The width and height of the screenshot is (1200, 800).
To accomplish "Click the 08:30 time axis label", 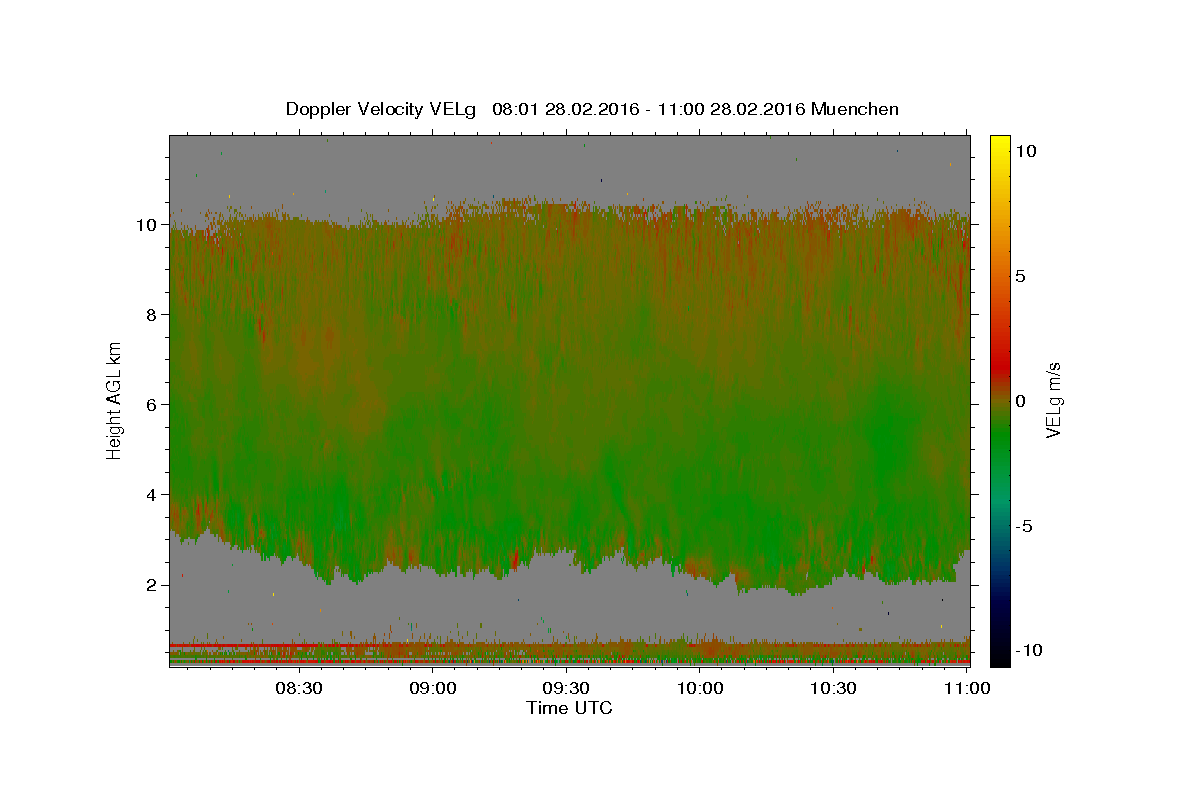I will (299, 688).
